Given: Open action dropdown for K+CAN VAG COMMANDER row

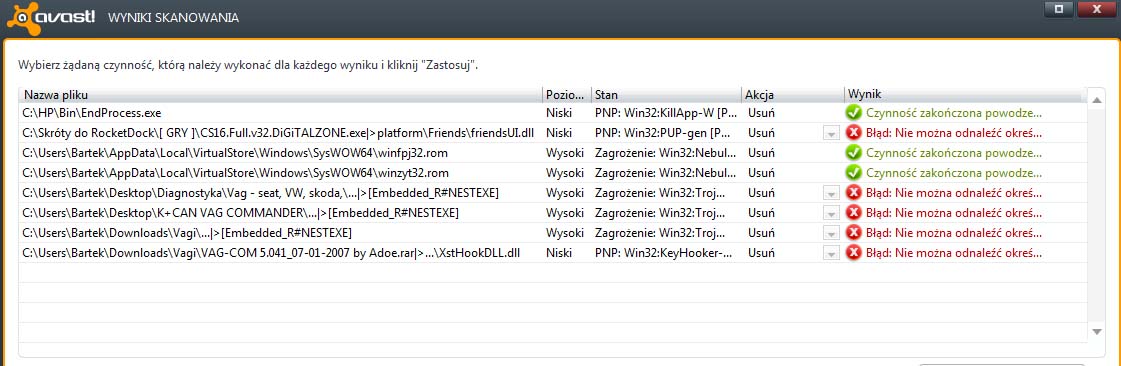Looking at the screenshot, I should (x=830, y=213).
